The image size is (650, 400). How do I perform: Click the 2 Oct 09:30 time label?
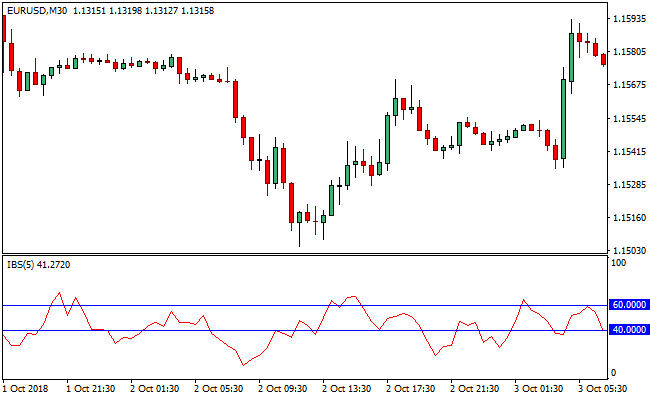283,389
